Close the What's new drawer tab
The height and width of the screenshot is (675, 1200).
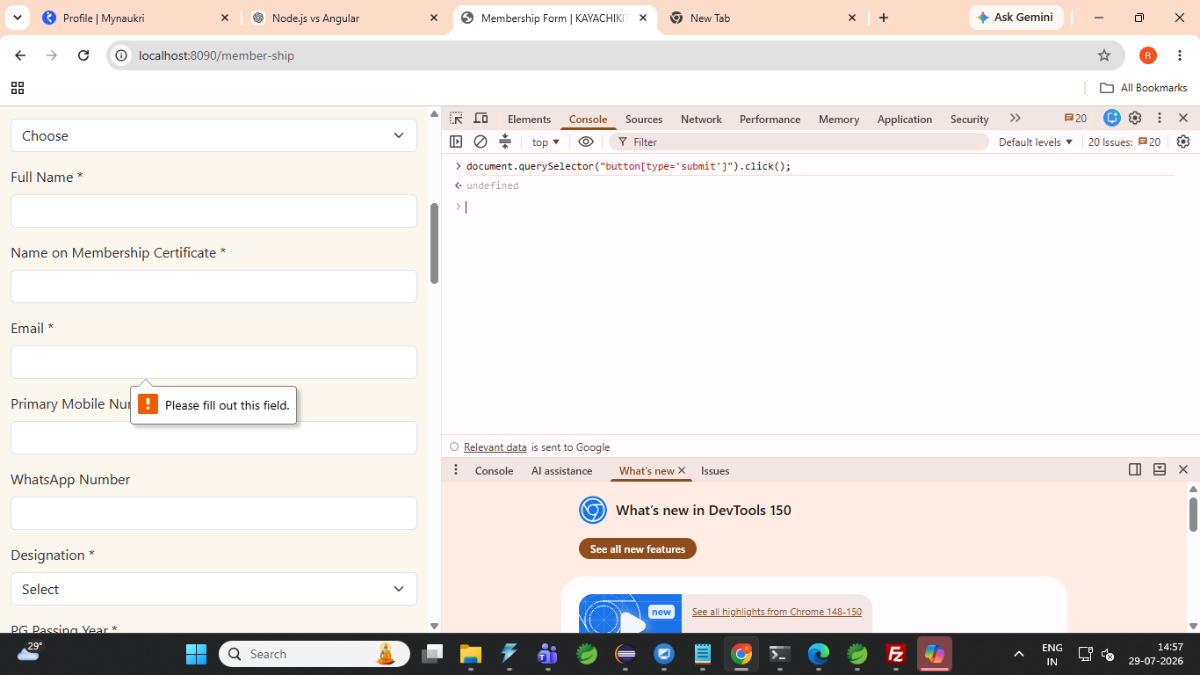click(682, 470)
